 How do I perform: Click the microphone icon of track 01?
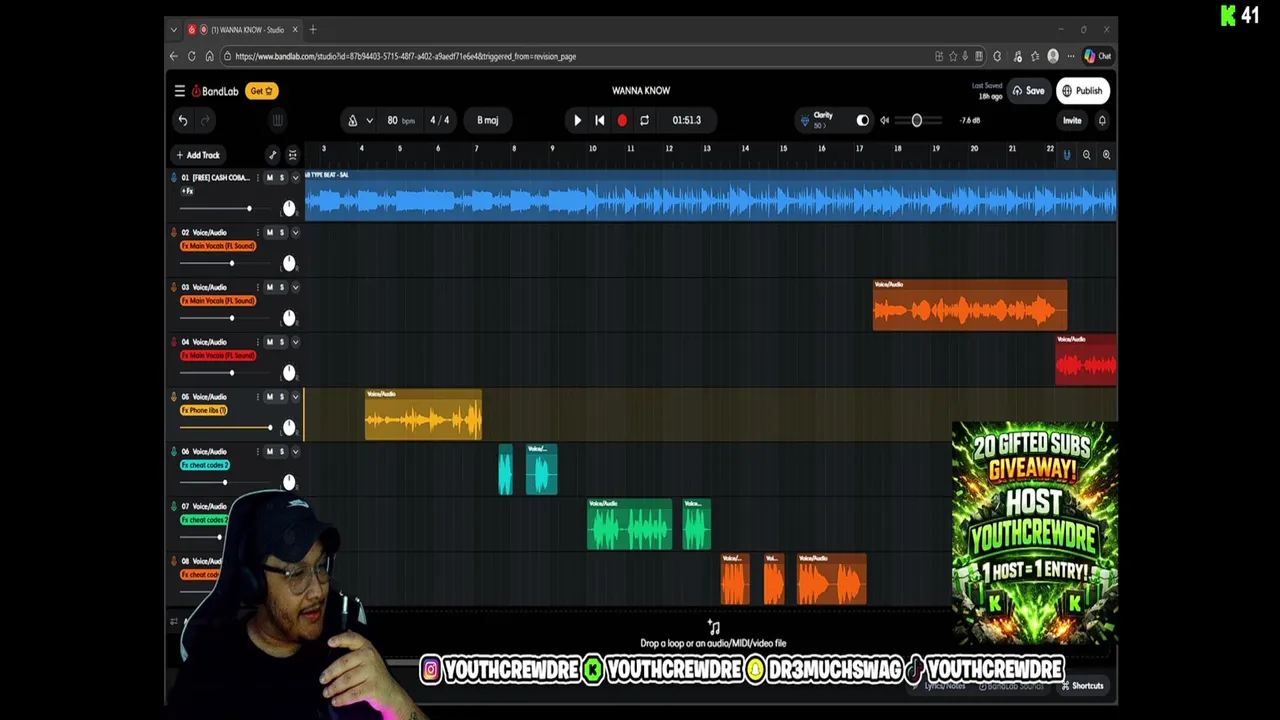point(174,178)
